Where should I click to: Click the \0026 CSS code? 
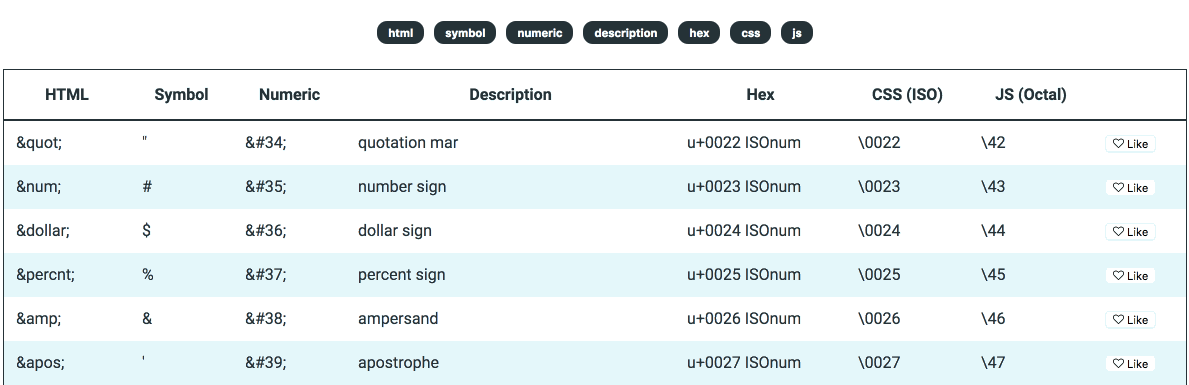(x=879, y=318)
